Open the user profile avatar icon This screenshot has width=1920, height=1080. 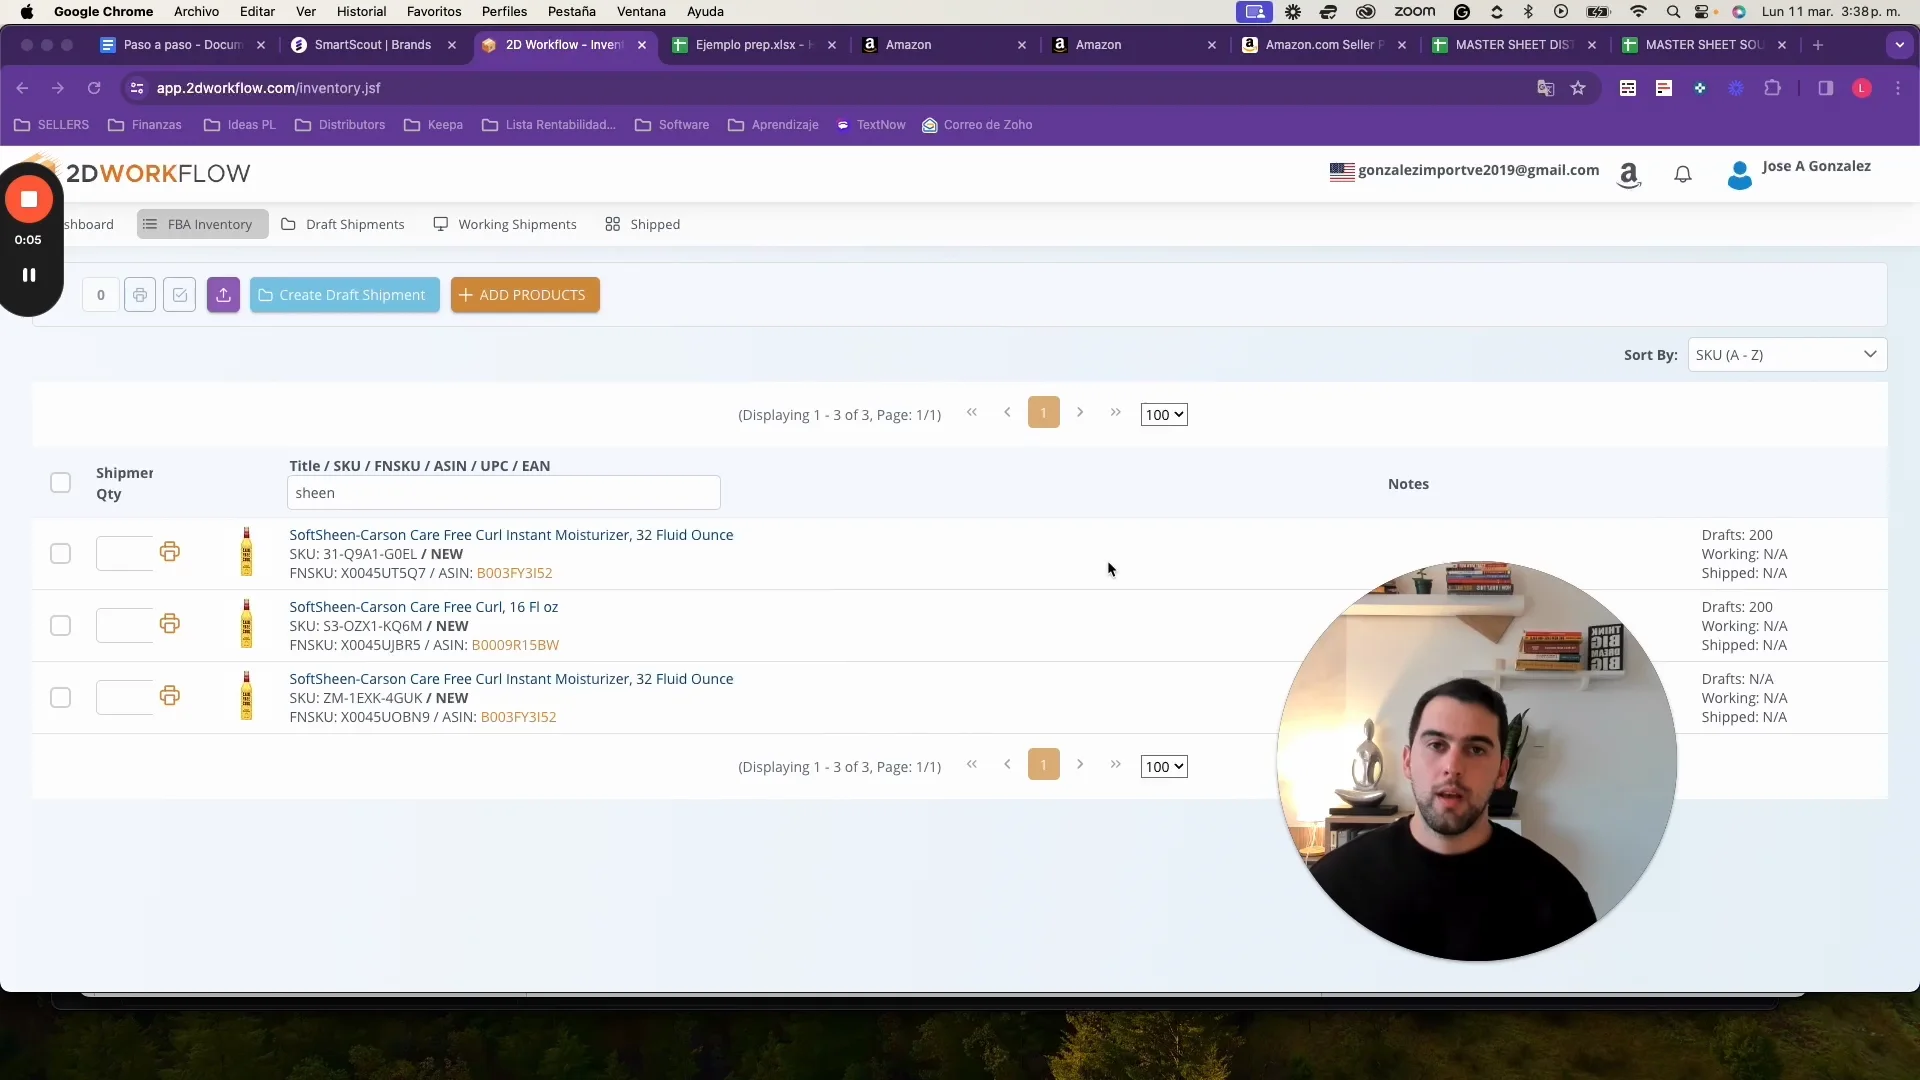tap(1740, 175)
